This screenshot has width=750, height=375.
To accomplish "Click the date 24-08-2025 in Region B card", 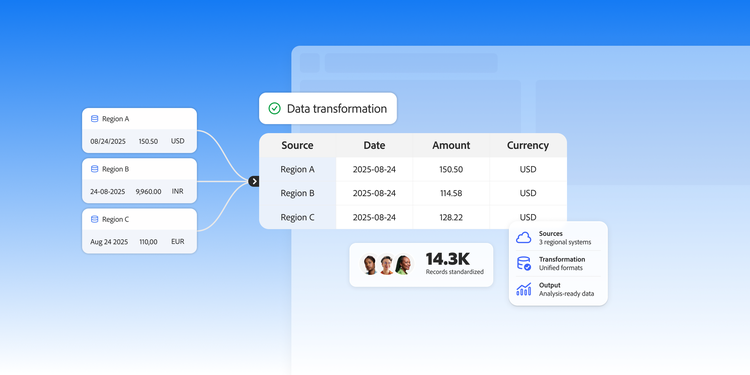I will pos(108,191).
